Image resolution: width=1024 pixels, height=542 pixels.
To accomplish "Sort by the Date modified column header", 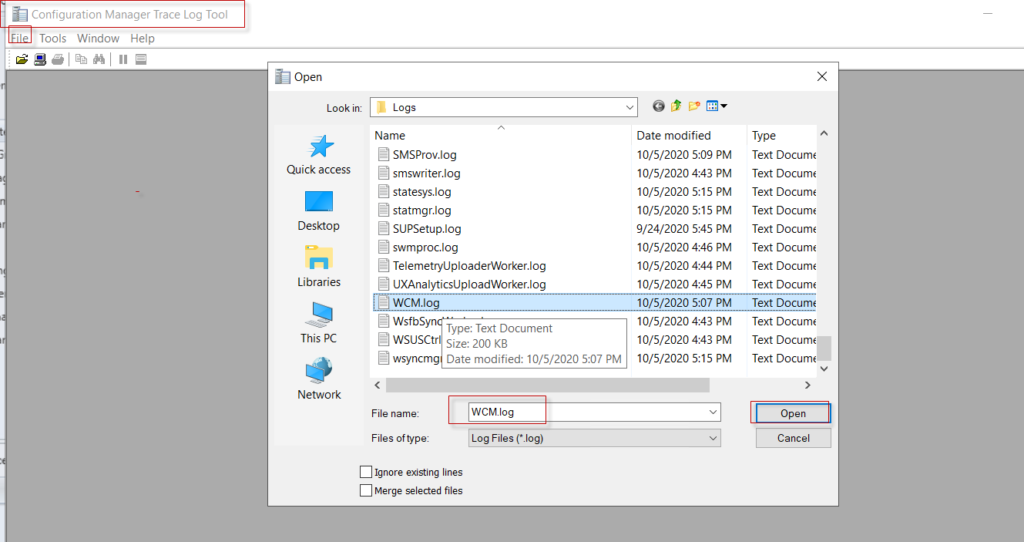I will click(689, 135).
